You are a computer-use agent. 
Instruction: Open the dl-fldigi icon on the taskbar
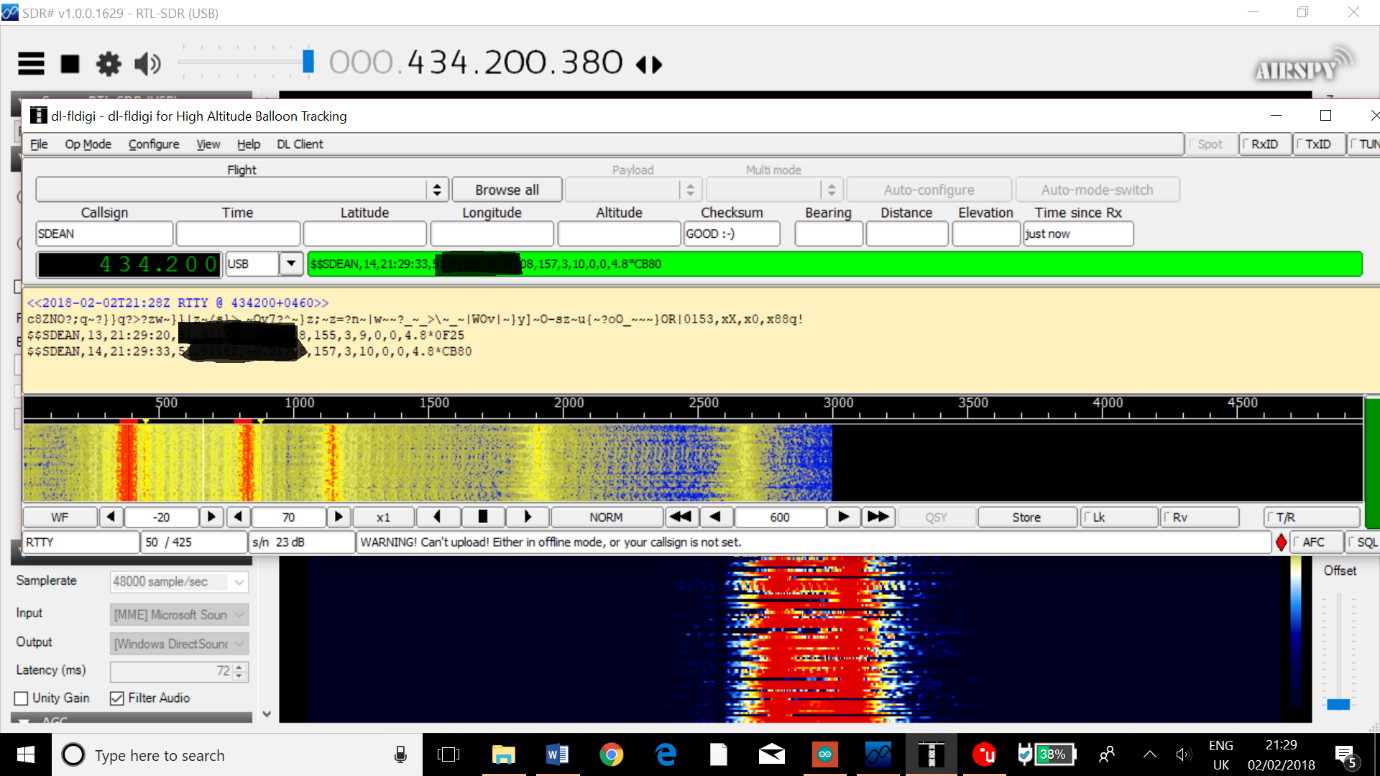(x=931, y=755)
